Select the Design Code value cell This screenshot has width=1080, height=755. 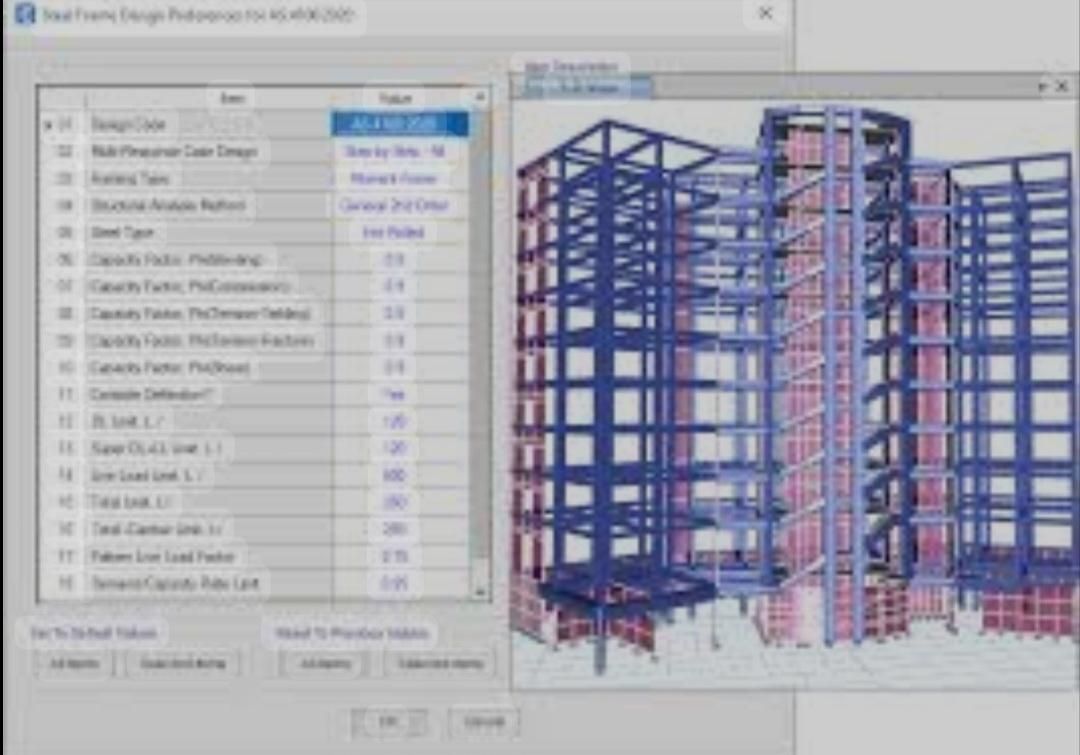pyautogui.click(x=400, y=124)
